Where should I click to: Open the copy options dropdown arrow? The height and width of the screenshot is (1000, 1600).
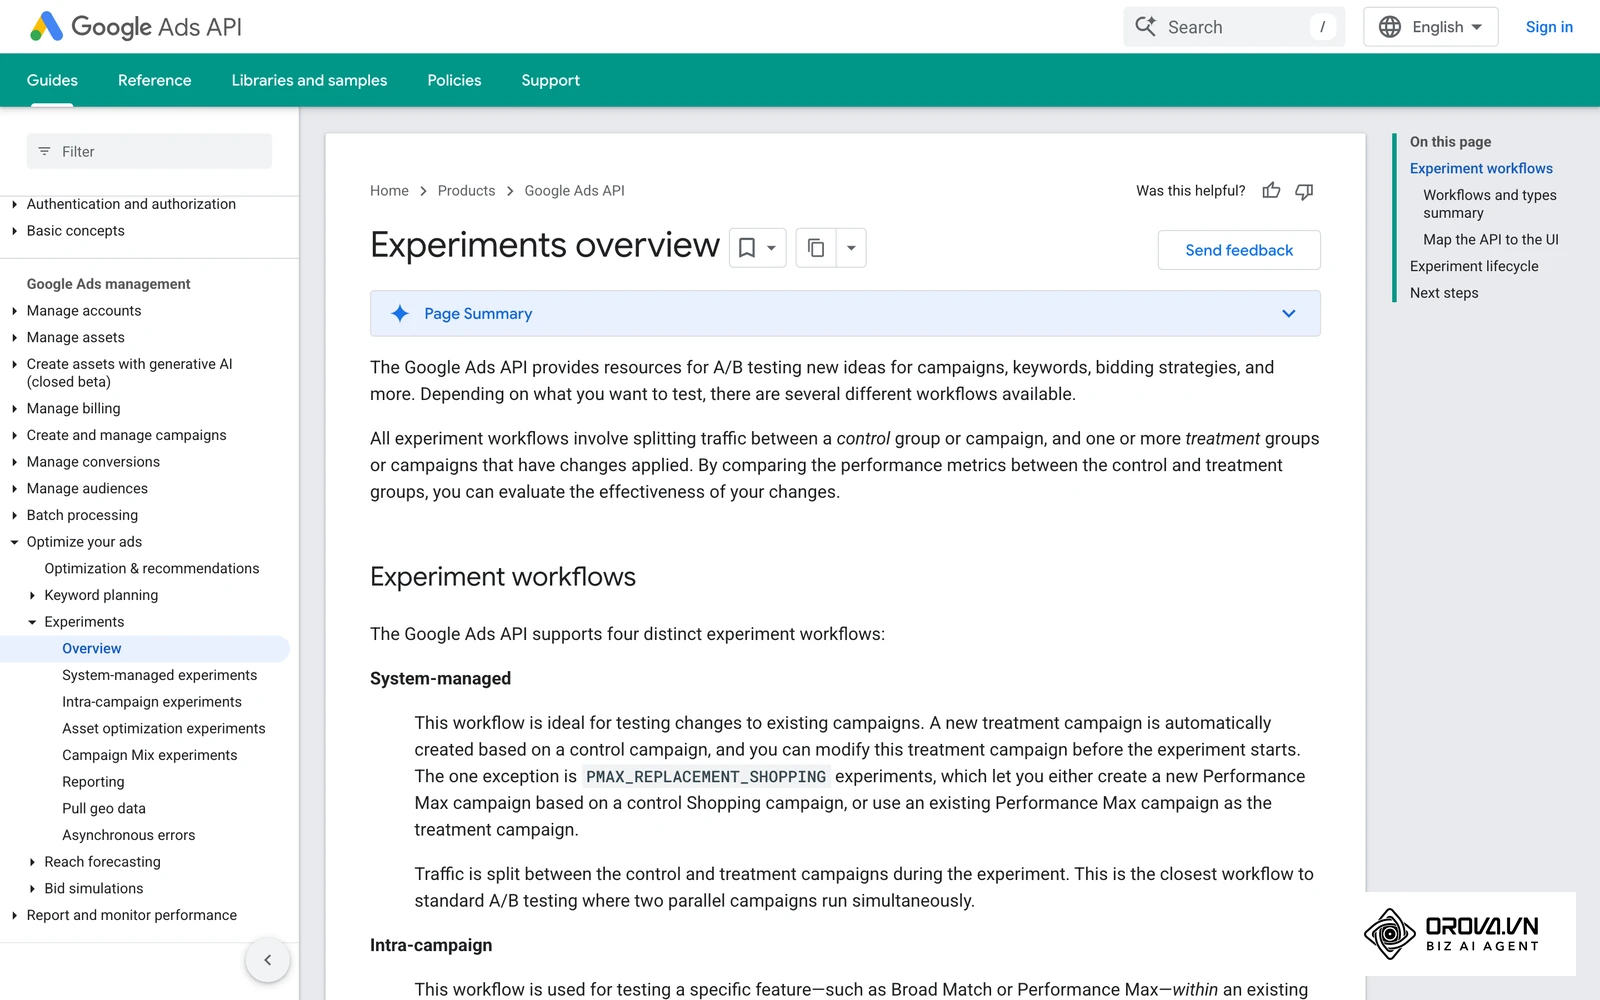coord(851,248)
